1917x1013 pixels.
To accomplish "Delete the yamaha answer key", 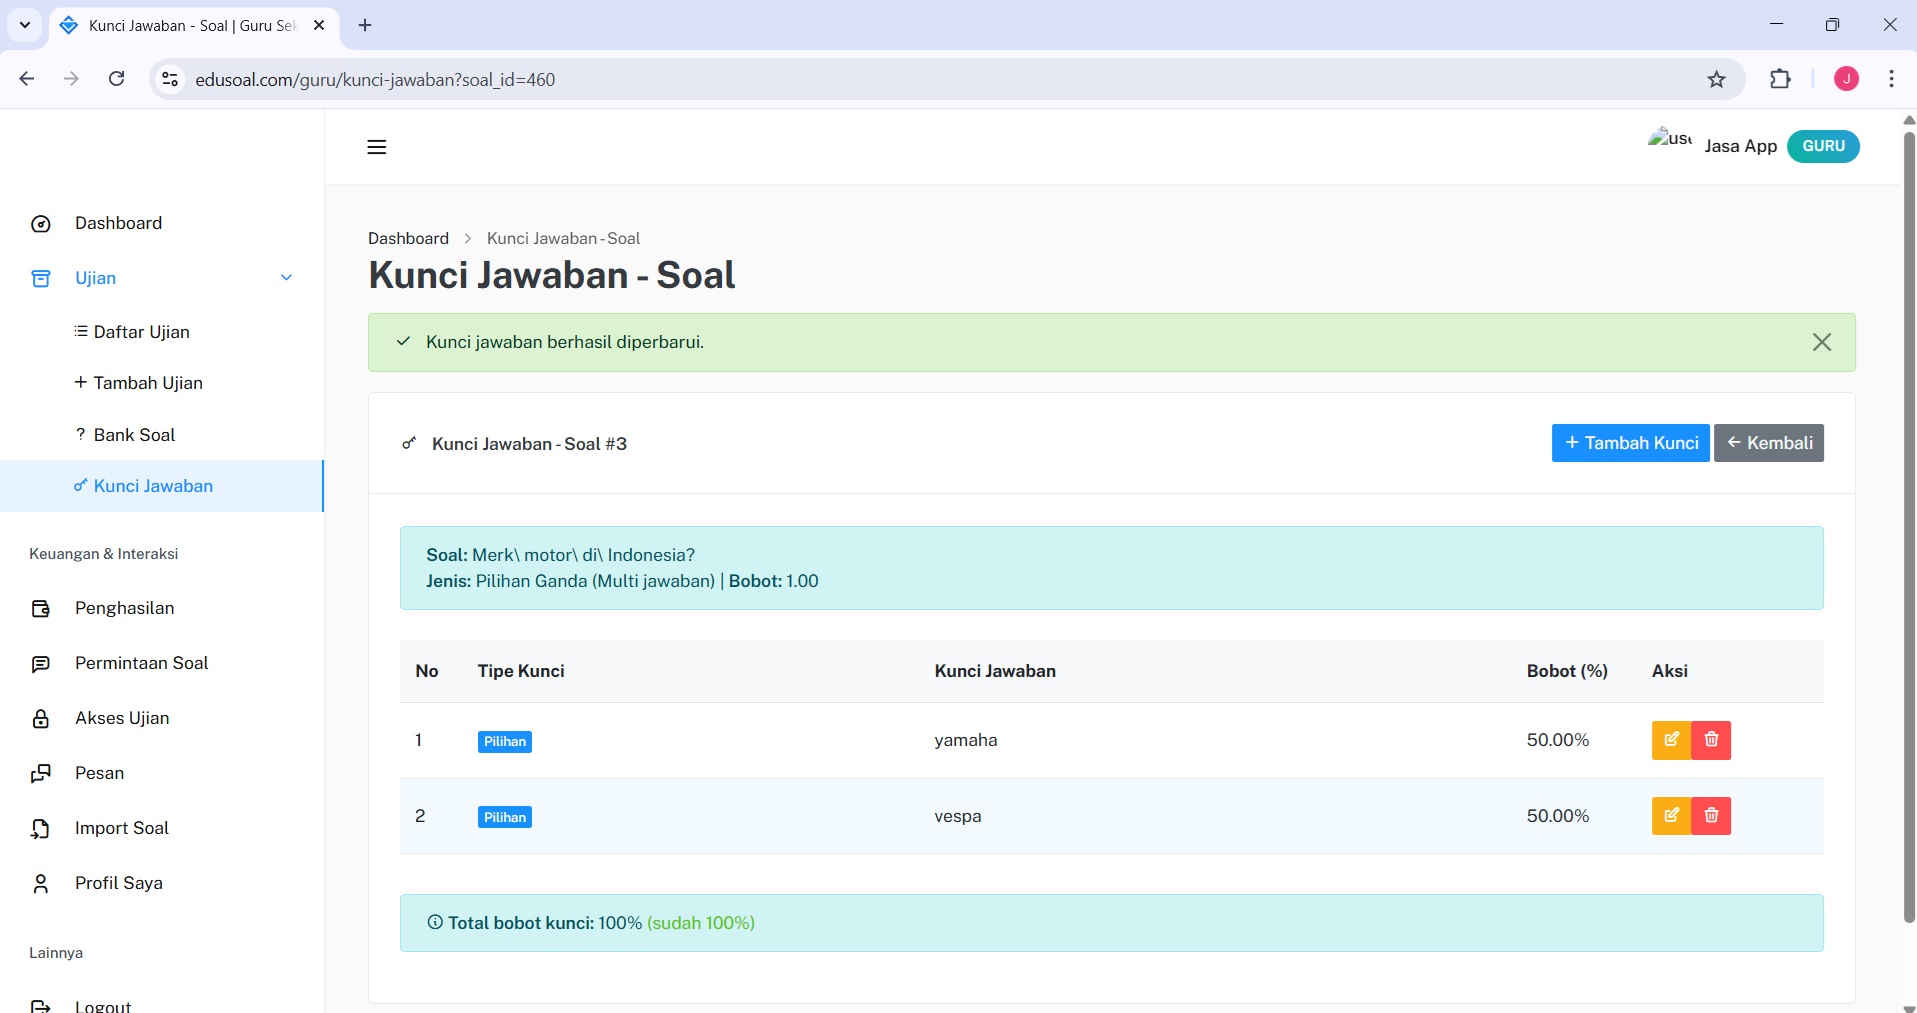I will tap(1711, 740).
